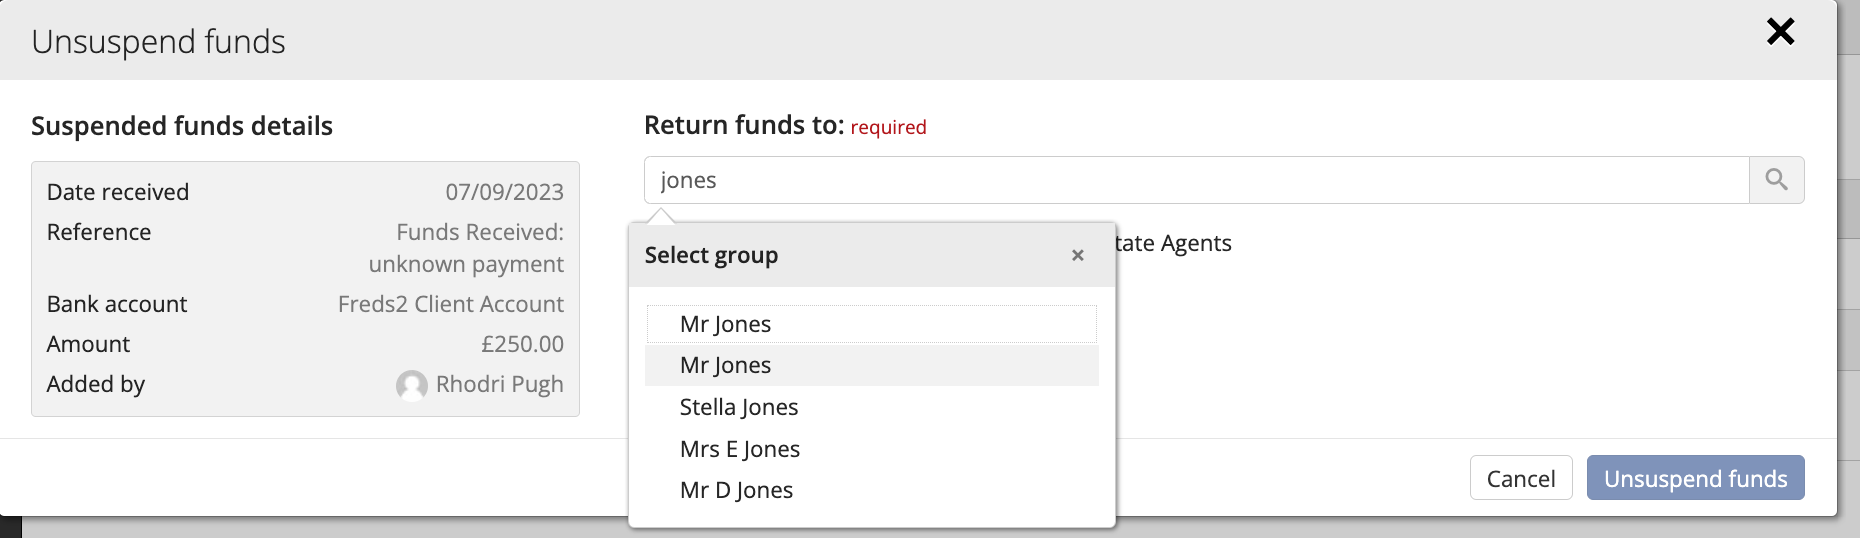This screenshot has width=1860, height=538.
Task: Focus the Return funds to search field
Action: 1196,180
